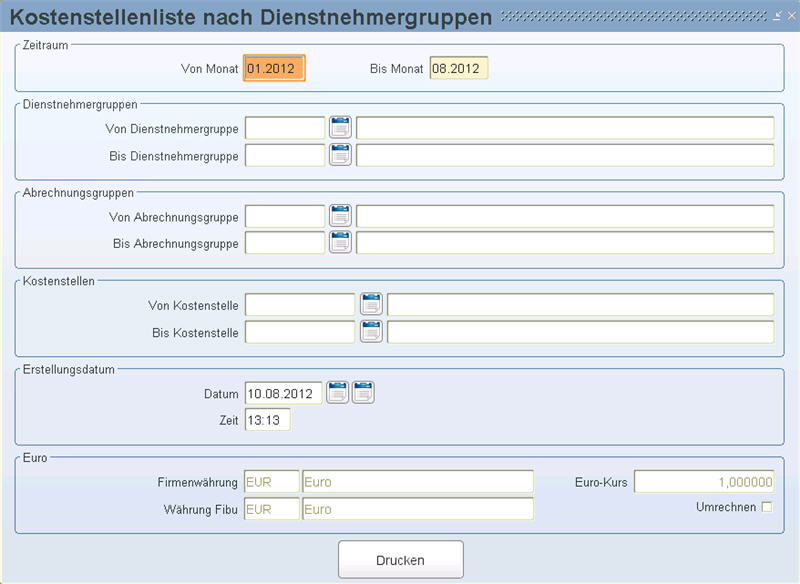Open lookup icon beside Bis Abrechnungsgruppe
Viewport: 800px width, 584px height.
point(340,242)
